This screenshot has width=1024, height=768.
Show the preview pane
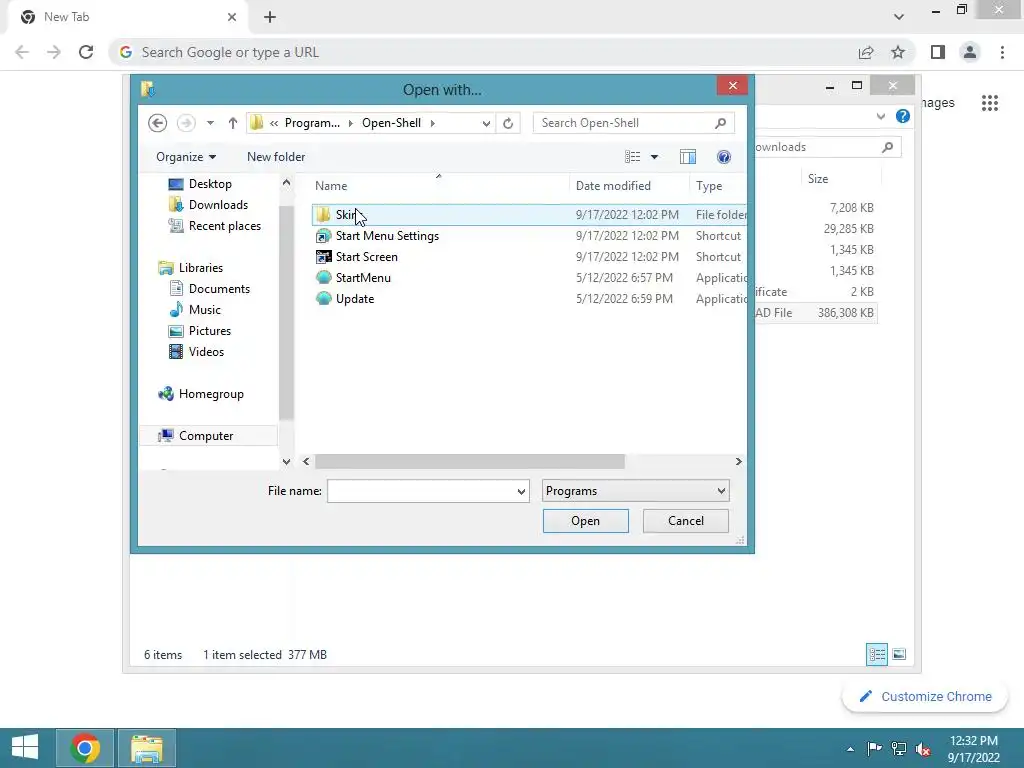coord(688,157)
